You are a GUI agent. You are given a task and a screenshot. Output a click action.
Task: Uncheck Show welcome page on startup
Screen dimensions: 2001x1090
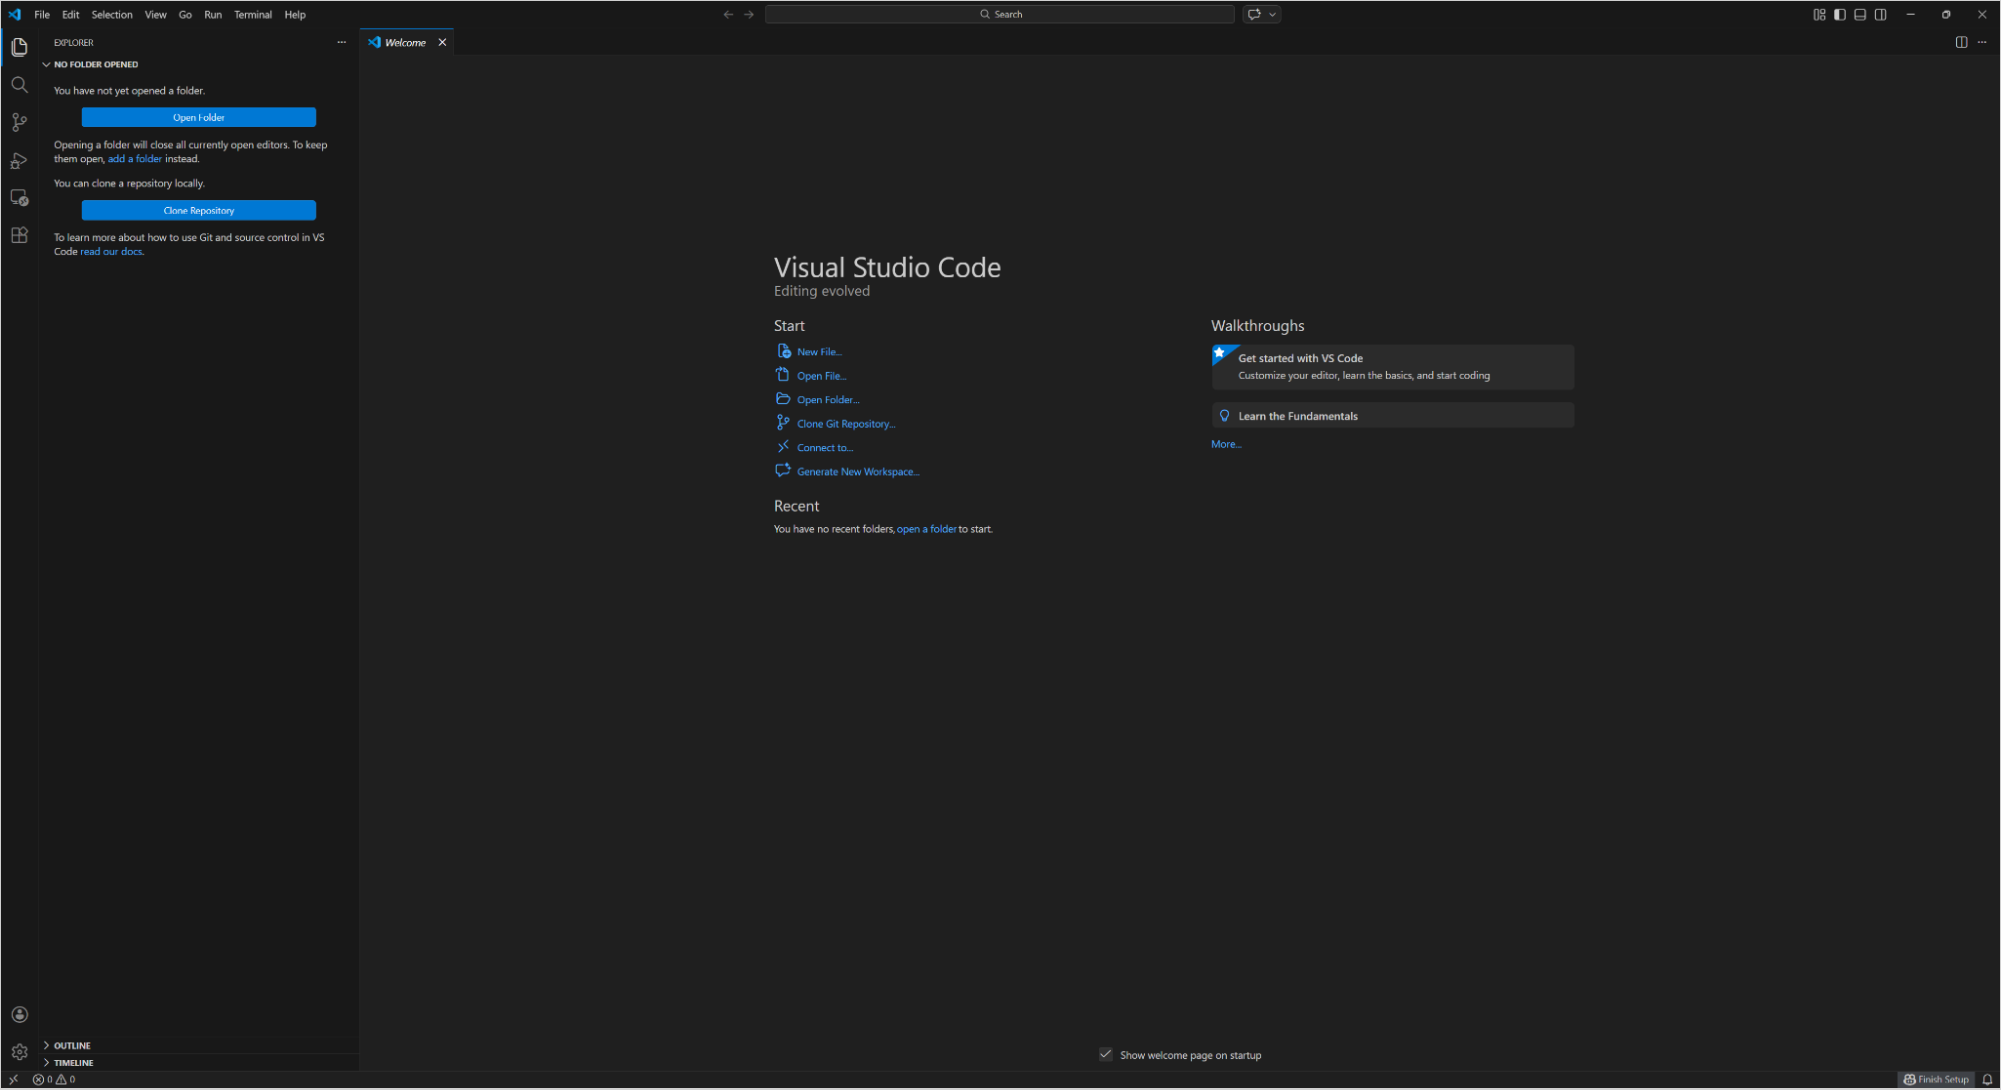click(1105, 1054)
